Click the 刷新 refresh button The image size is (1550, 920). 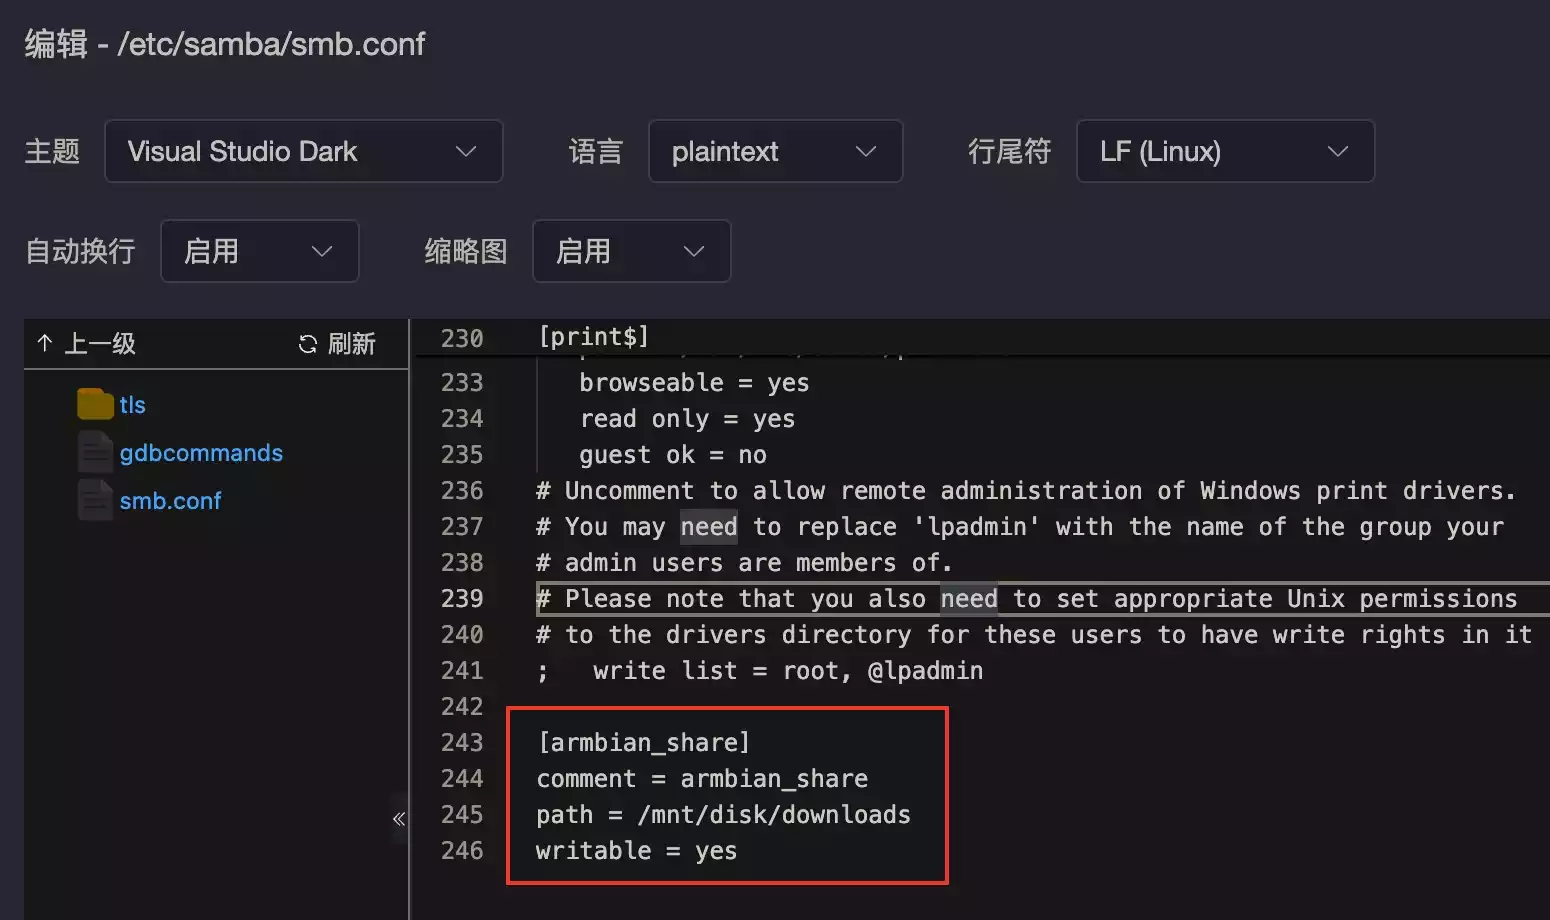coord(350,344)
